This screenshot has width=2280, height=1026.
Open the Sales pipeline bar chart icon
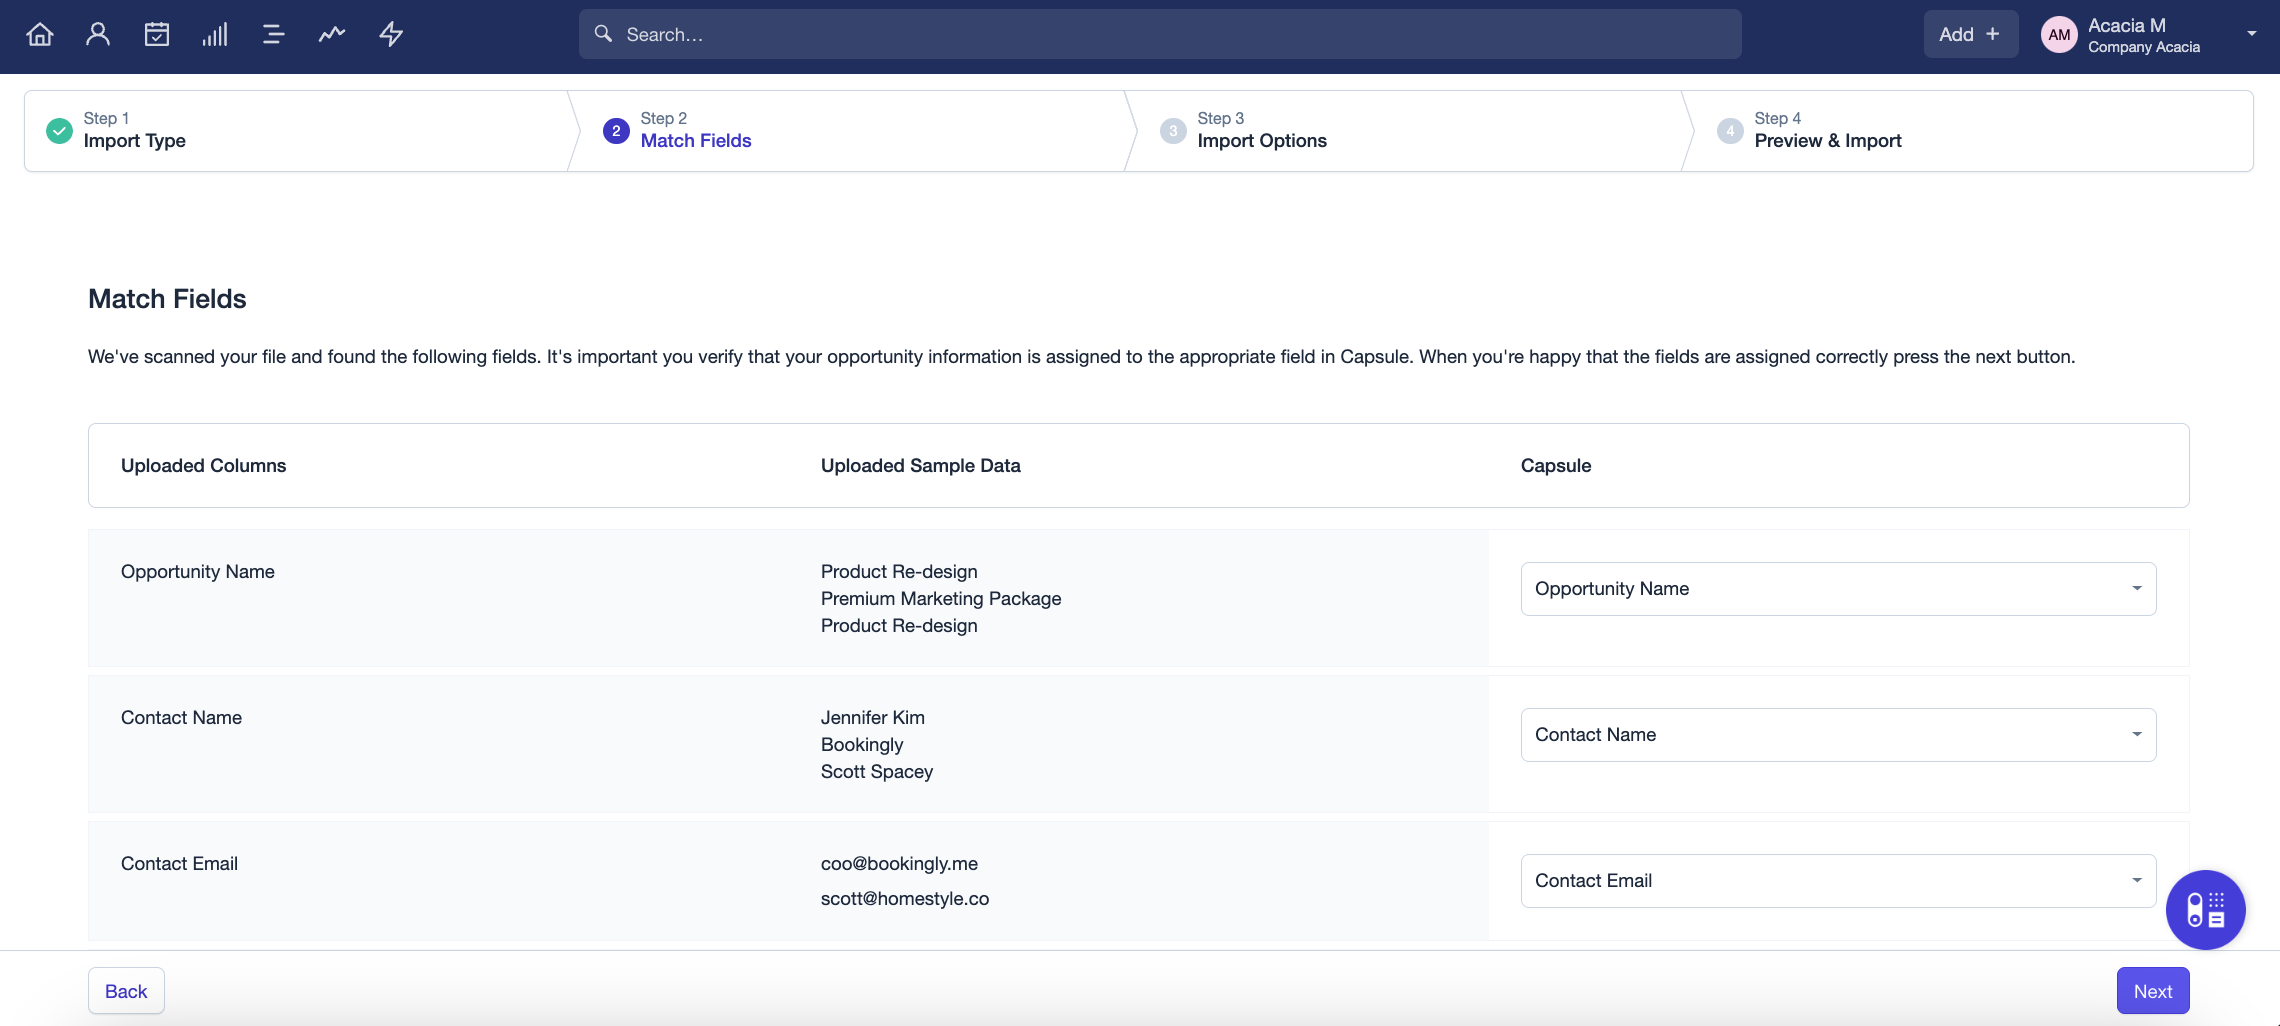215,34
